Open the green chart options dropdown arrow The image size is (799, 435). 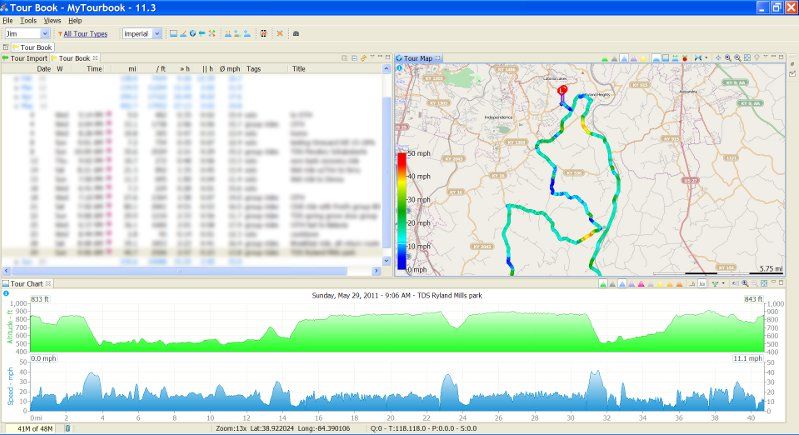click(723, 283)
